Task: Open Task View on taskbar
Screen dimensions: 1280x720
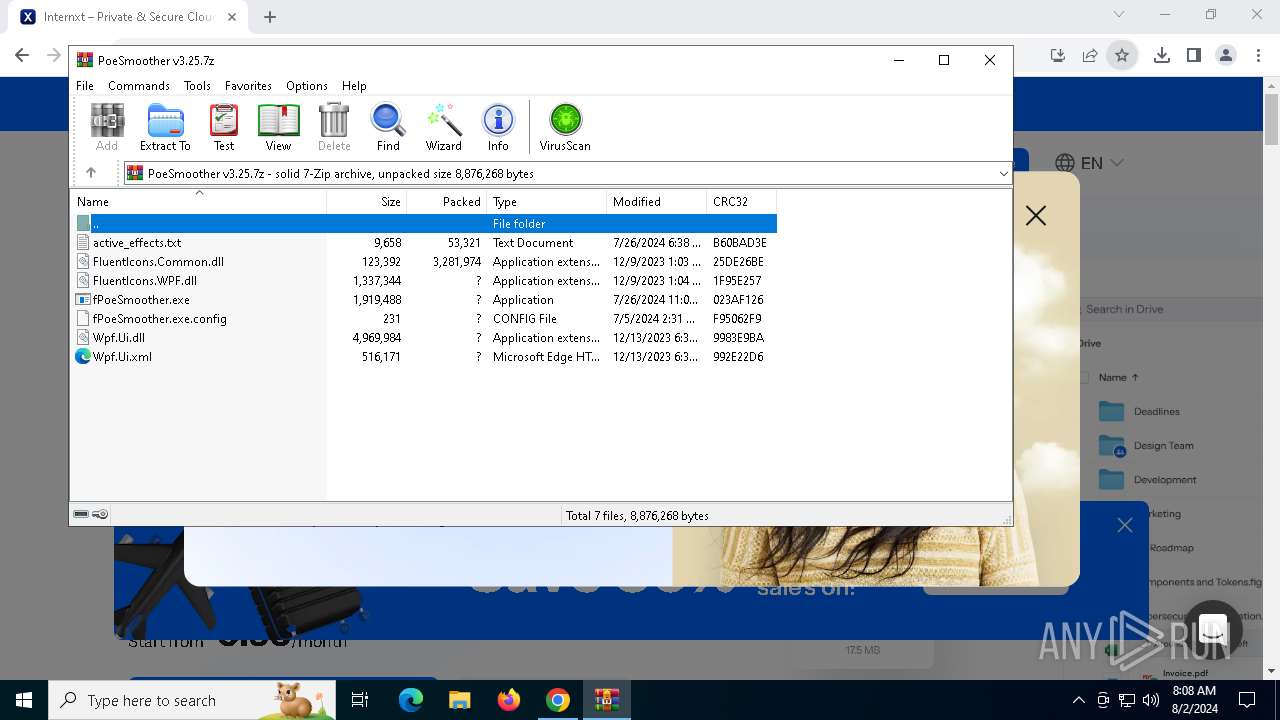Action: coord(361,700)
